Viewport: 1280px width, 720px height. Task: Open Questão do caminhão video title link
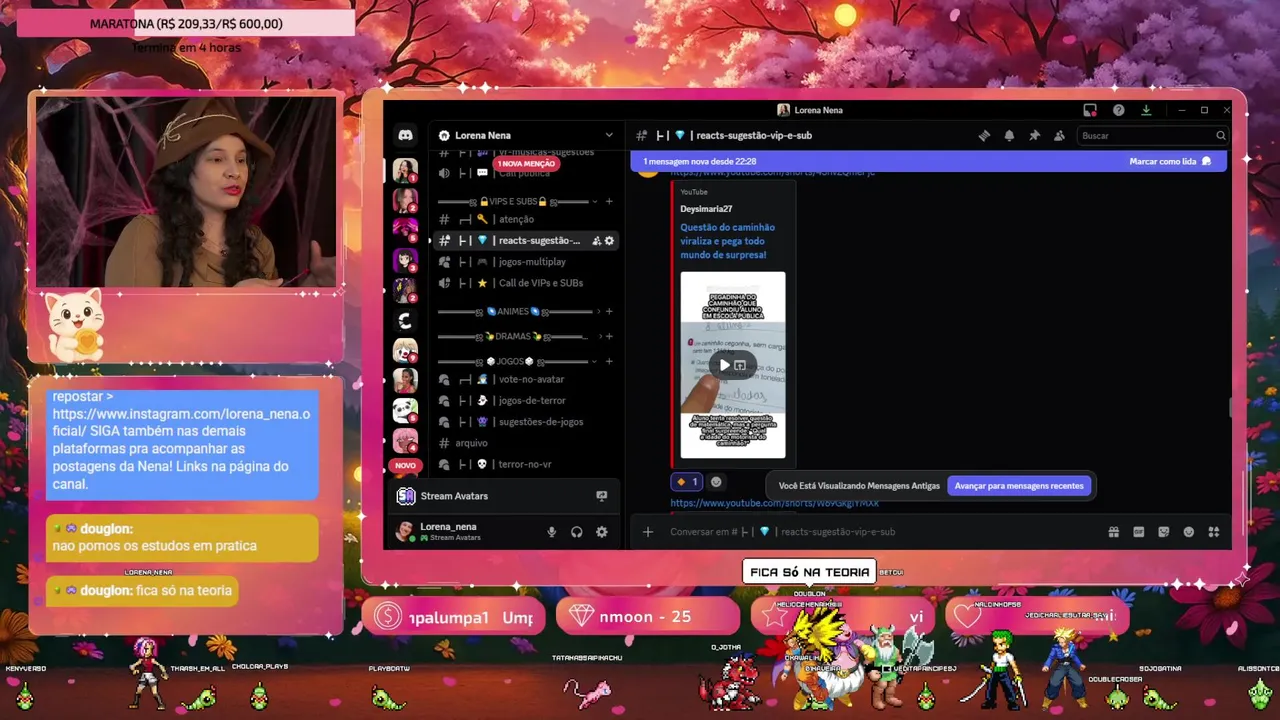[x=727, y=241]
